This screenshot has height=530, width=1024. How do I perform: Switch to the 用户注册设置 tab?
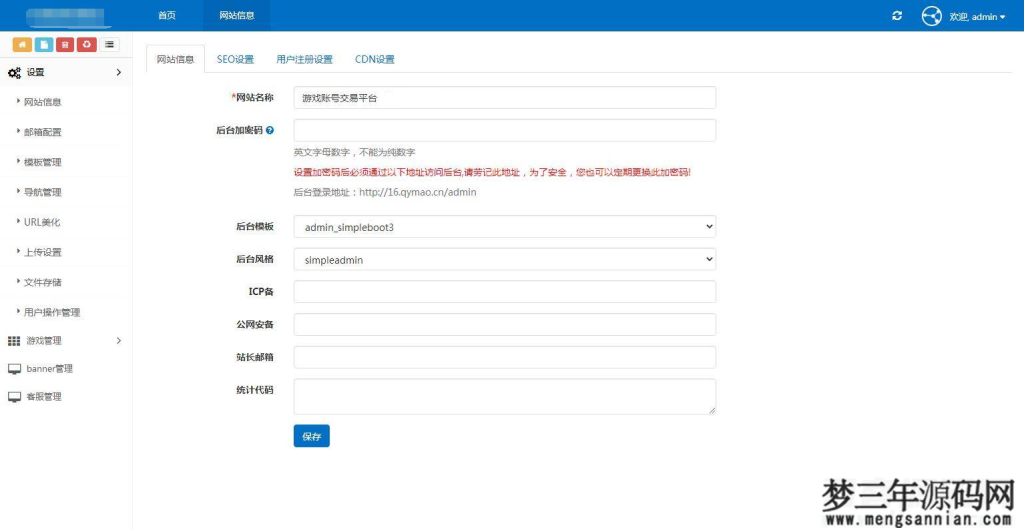pos(304,59)
